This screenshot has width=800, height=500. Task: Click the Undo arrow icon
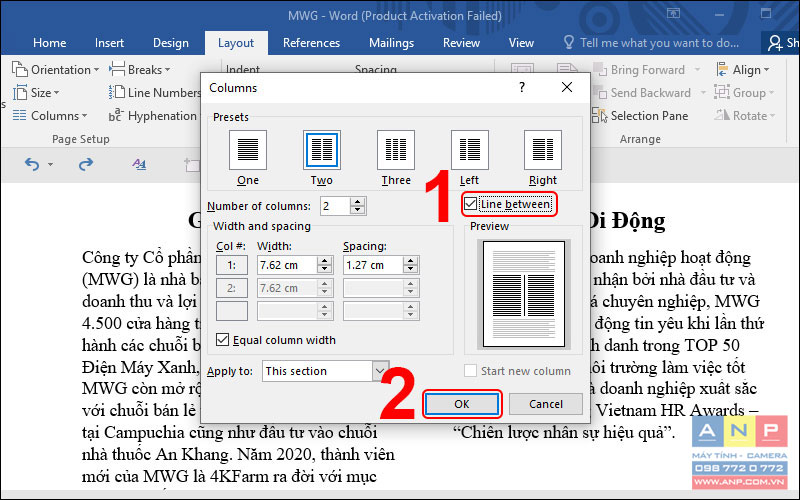(x=32, y=164)
